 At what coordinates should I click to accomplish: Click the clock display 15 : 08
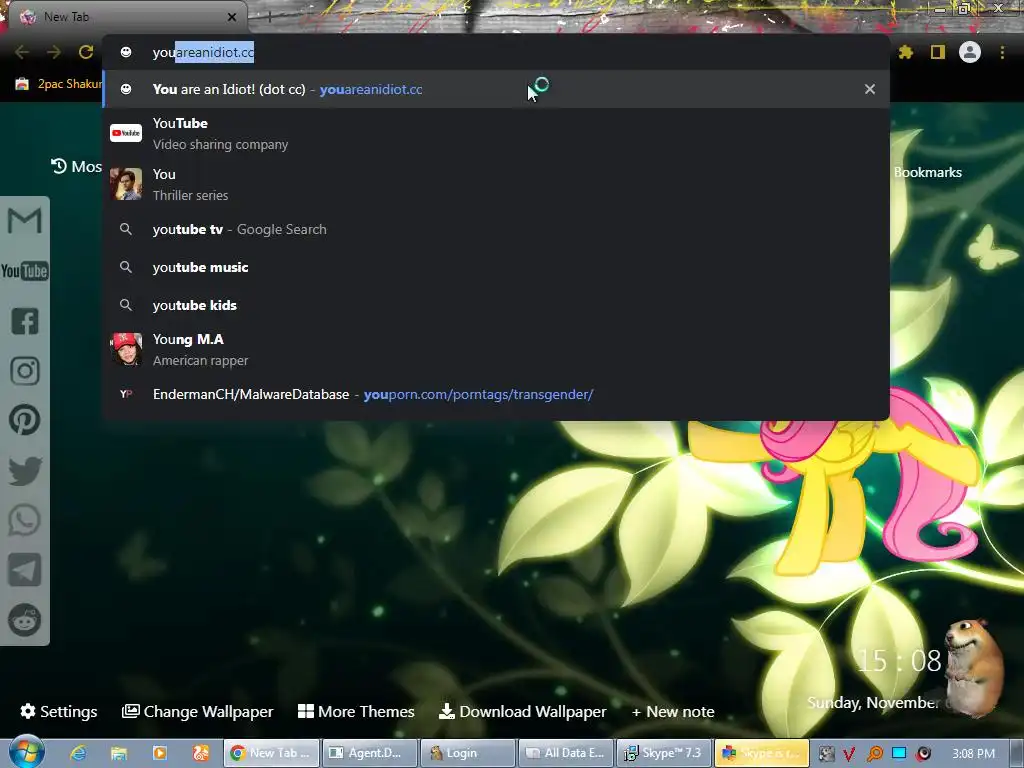899,661
